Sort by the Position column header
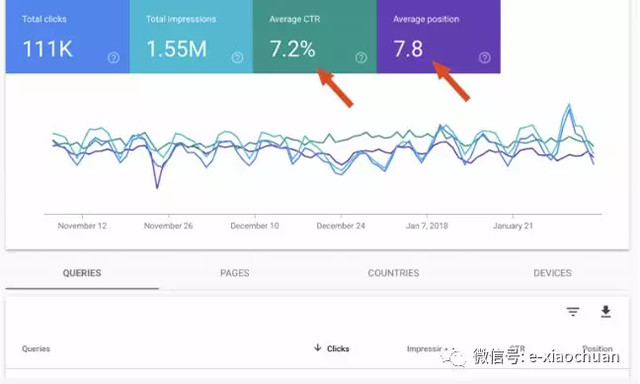The height and width of the screenshot is (384, 640). pyautogui.click(x=597, y=348)
